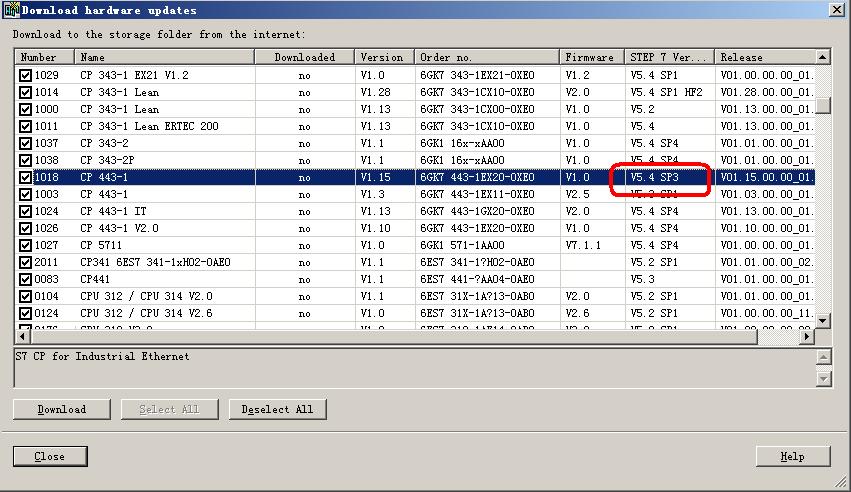Click the STEP 7 Ver... column header
This screenshot has height=492, width=851.
pyautogui.click(x=670, y=57)
